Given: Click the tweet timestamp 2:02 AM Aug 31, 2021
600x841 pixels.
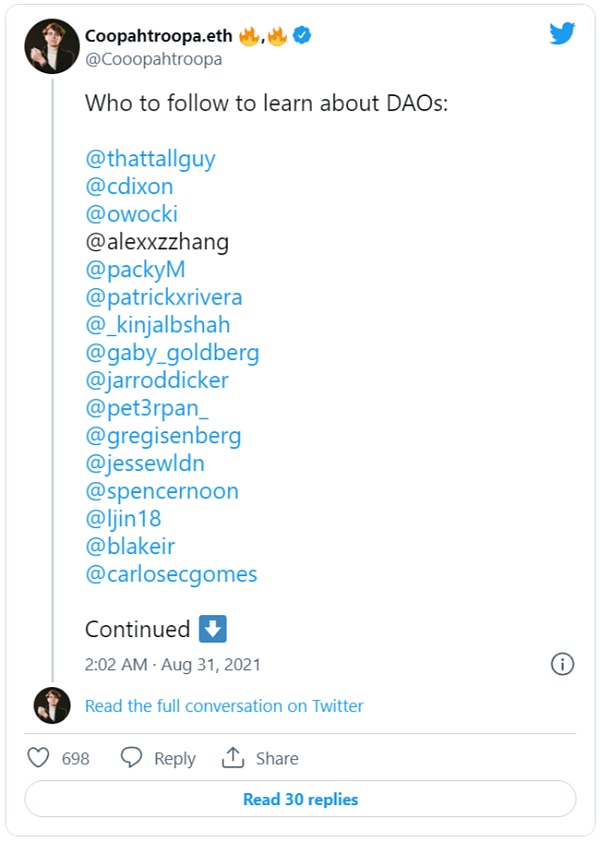Looking at the screenshot, I should point(173,664).
